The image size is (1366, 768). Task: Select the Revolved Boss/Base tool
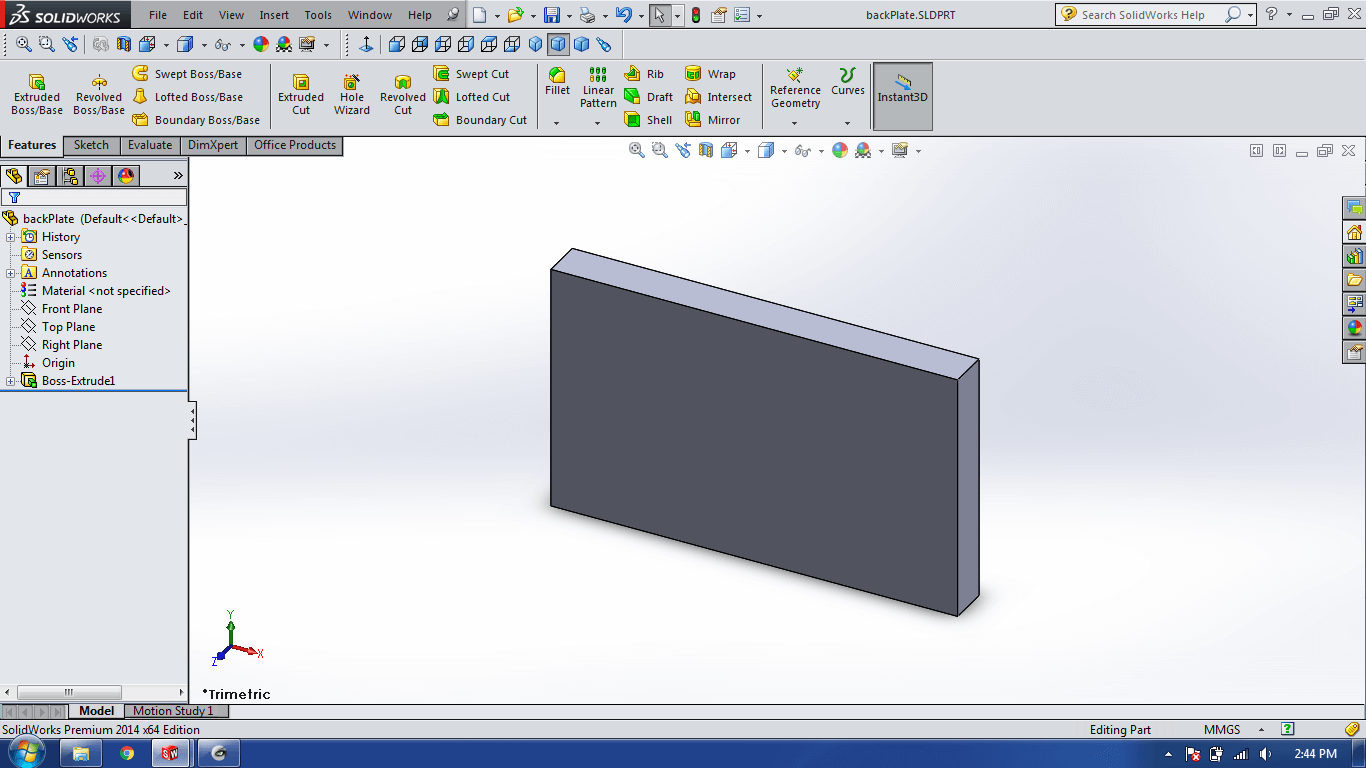click(x=99, y=95)
